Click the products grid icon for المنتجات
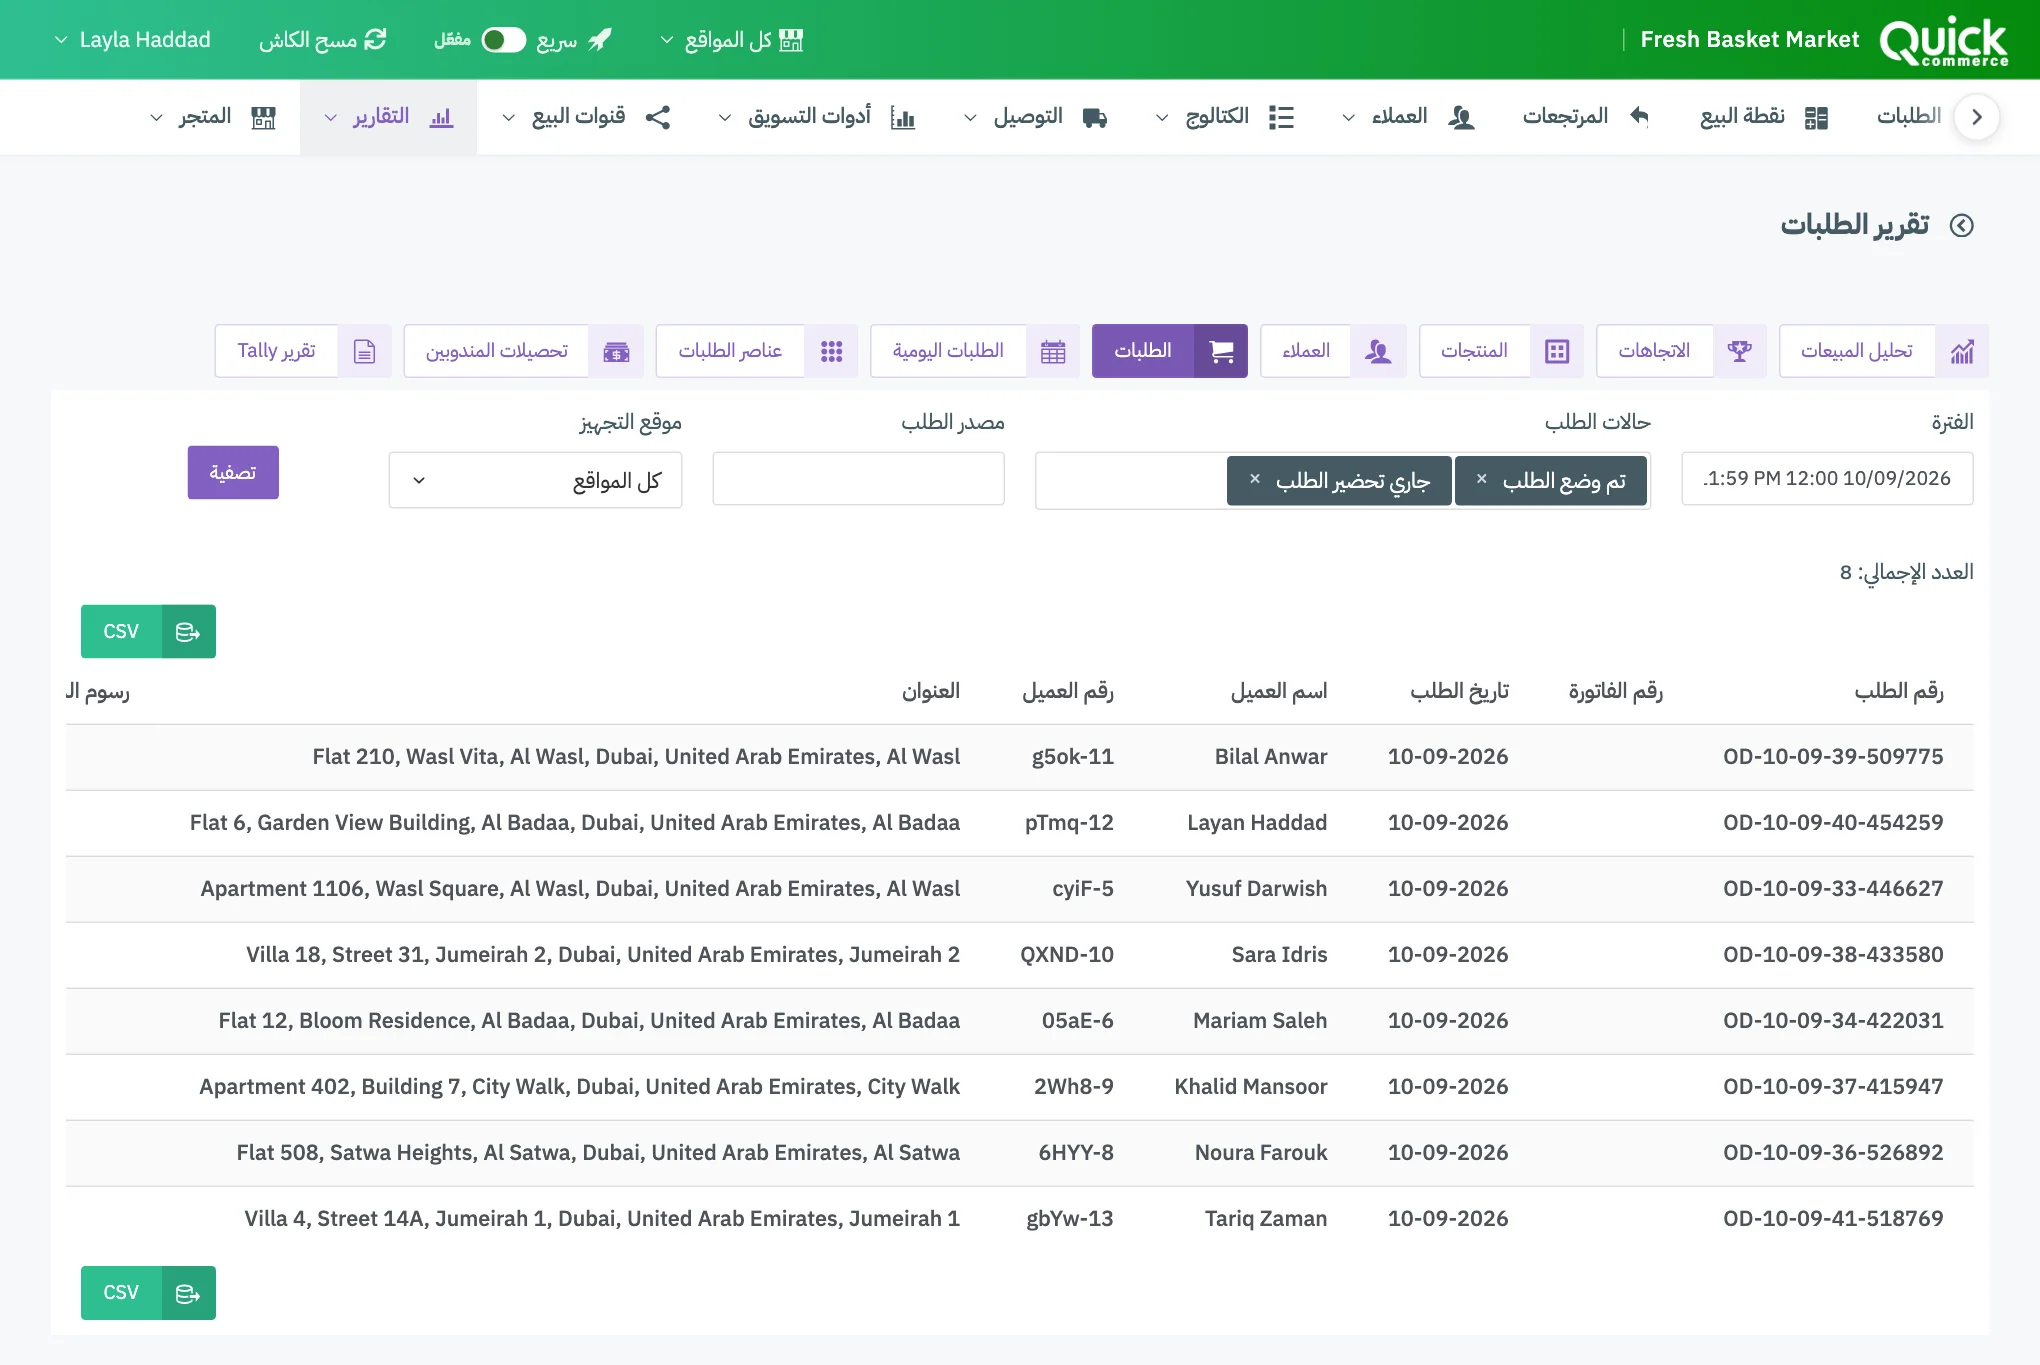 pos(1557,351)
